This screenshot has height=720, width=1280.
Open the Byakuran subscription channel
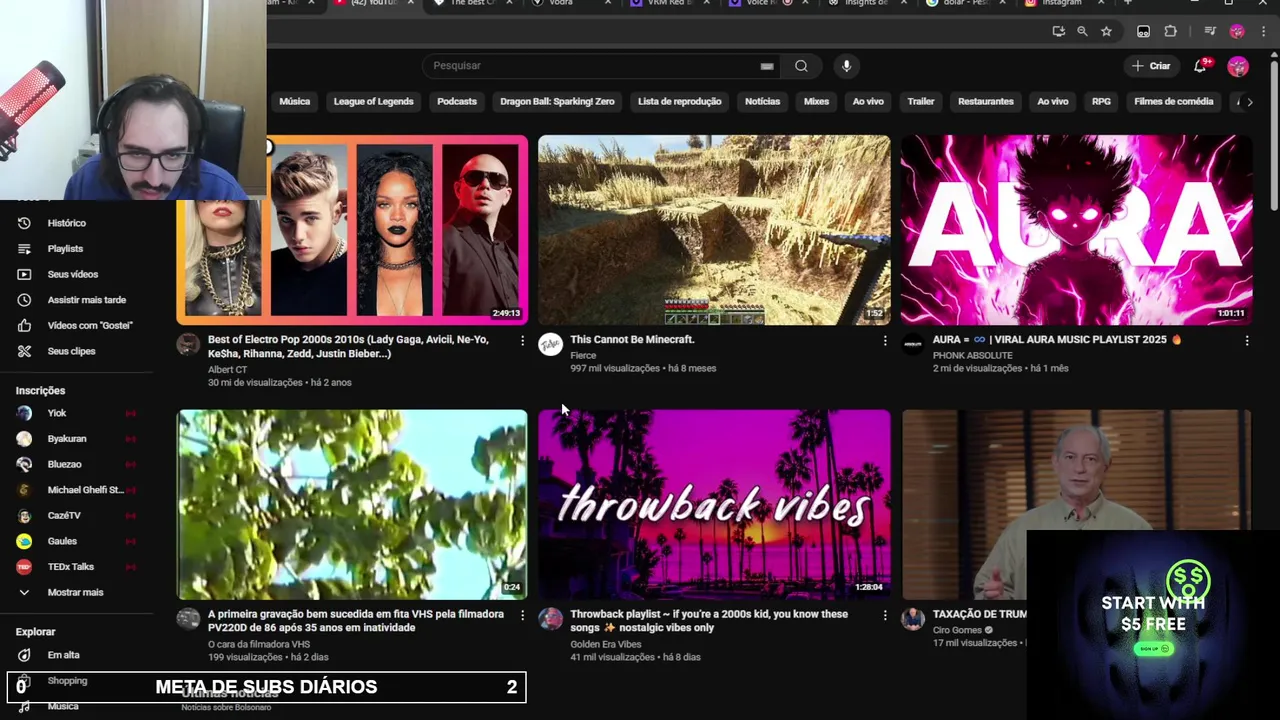tap(66, 439)
